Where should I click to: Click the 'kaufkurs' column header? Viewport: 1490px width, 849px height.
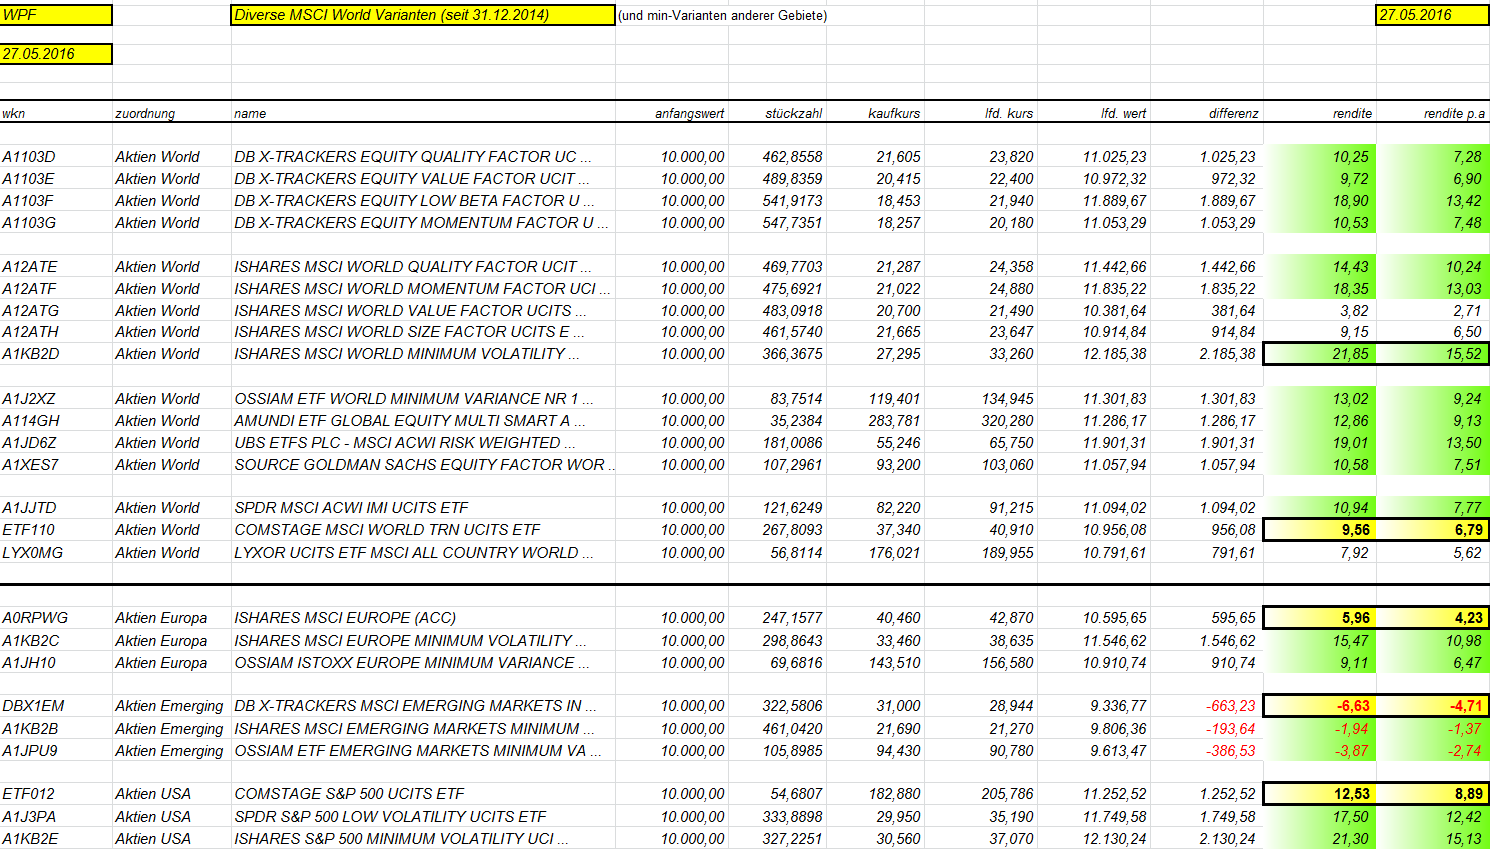(x=894, y=114)
